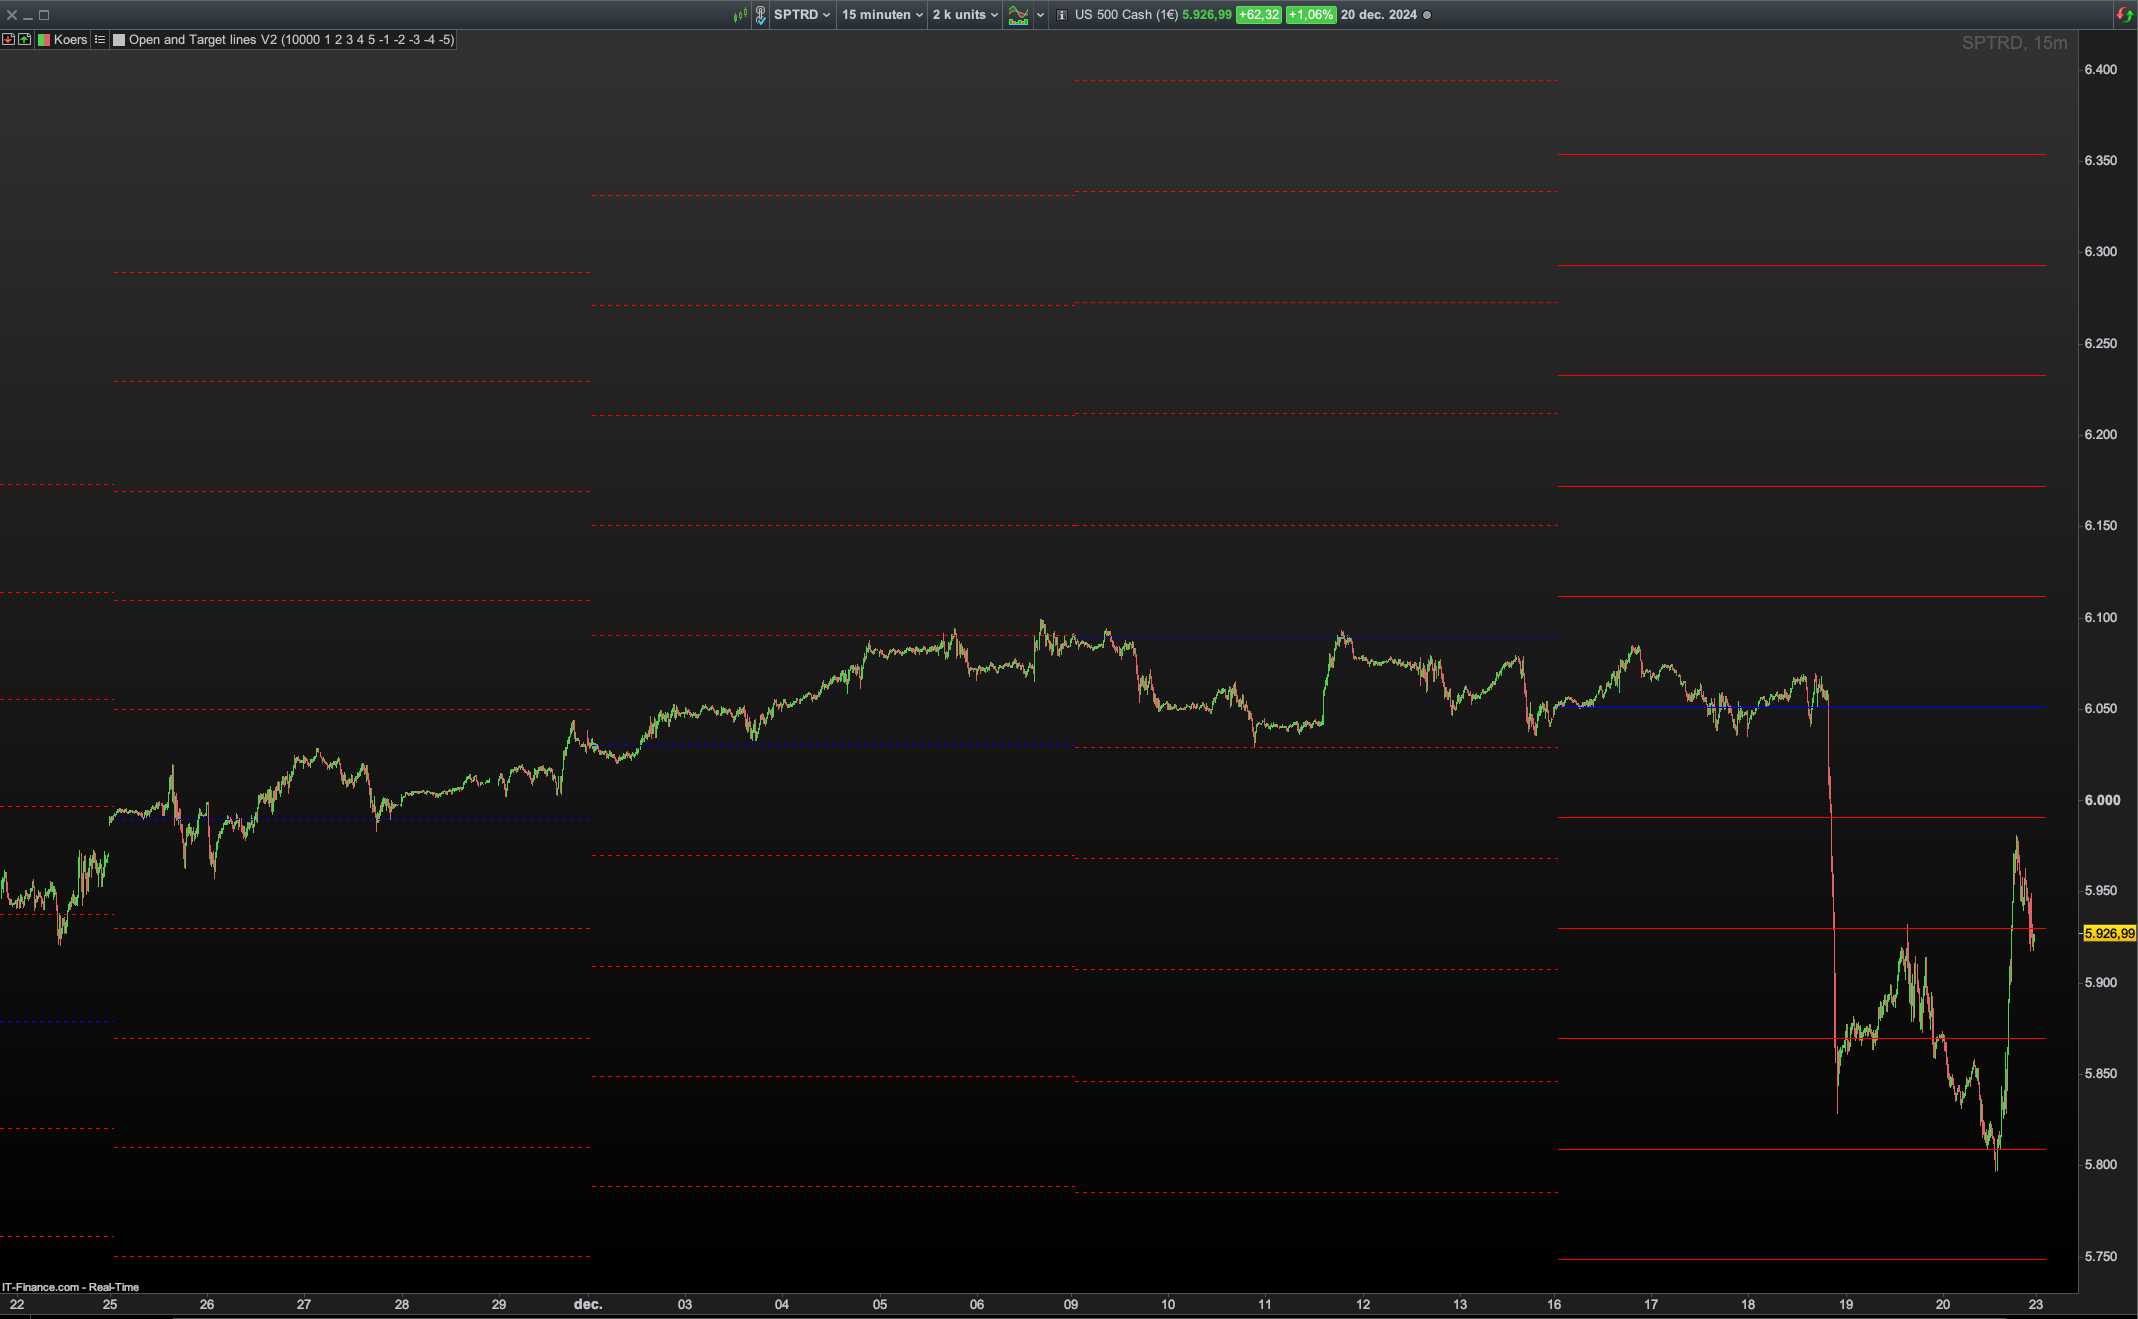Expand the SPTRD instrument dropdown
Viewport: 2138px width, 1319px height.
click(x=801, y=15)
